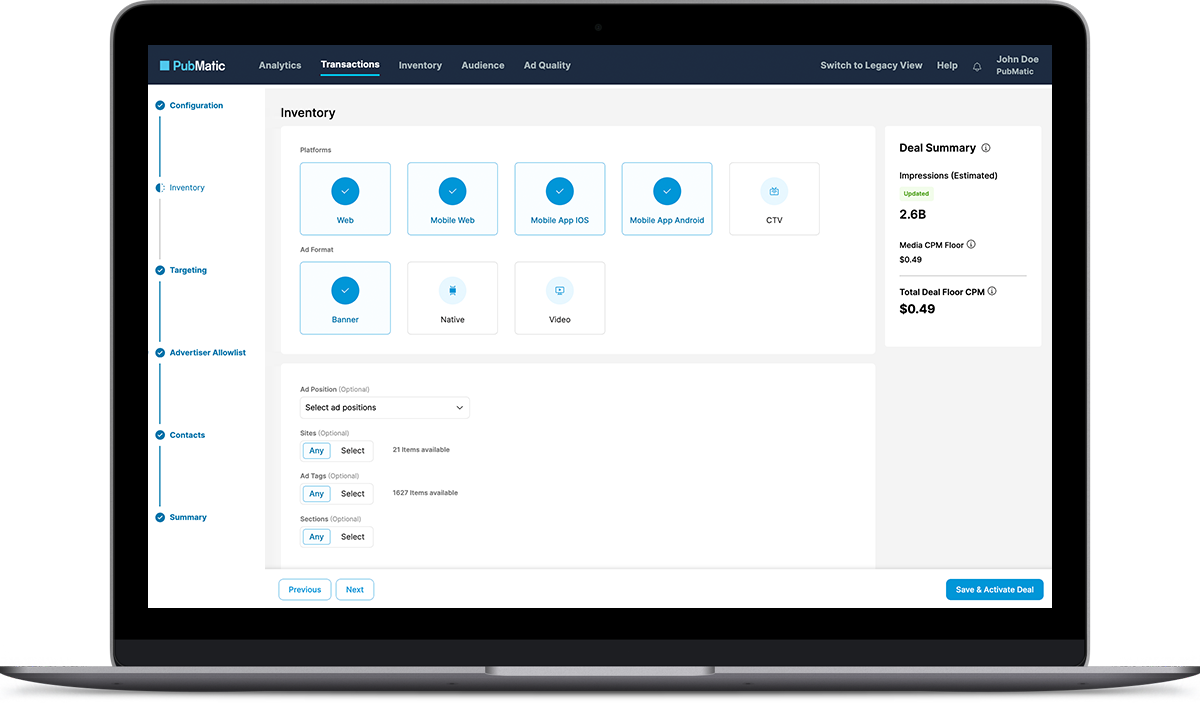Go to the Targeting step in sidebar
This screenshot has width=1200, height=703.
click(x=188, y=270)
